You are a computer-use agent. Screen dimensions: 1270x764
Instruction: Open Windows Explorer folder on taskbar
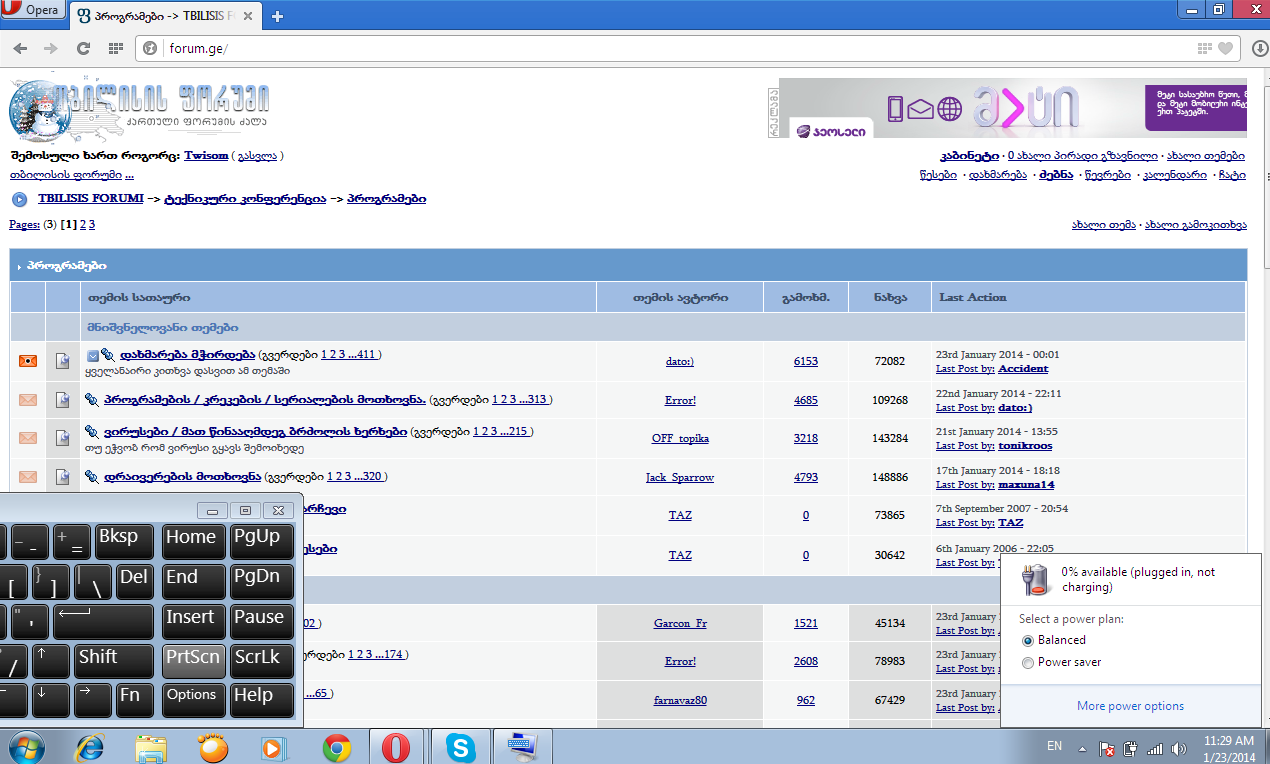[152, 747]
